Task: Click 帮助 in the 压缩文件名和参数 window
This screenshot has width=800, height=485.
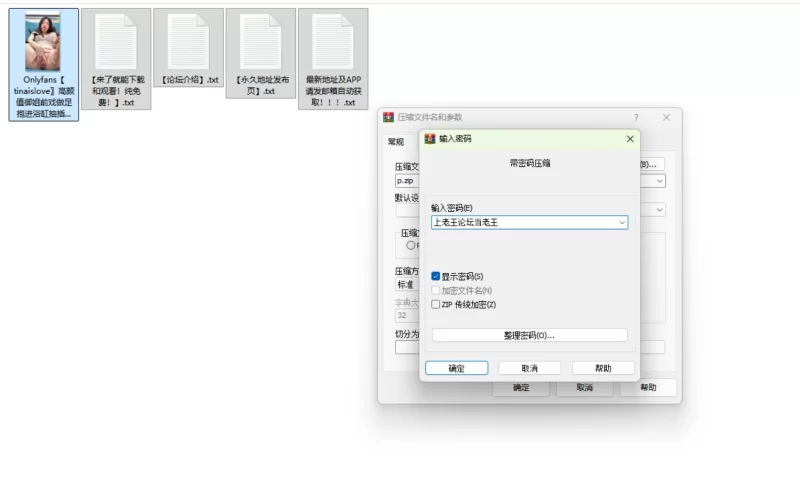Action: (648, 388)
